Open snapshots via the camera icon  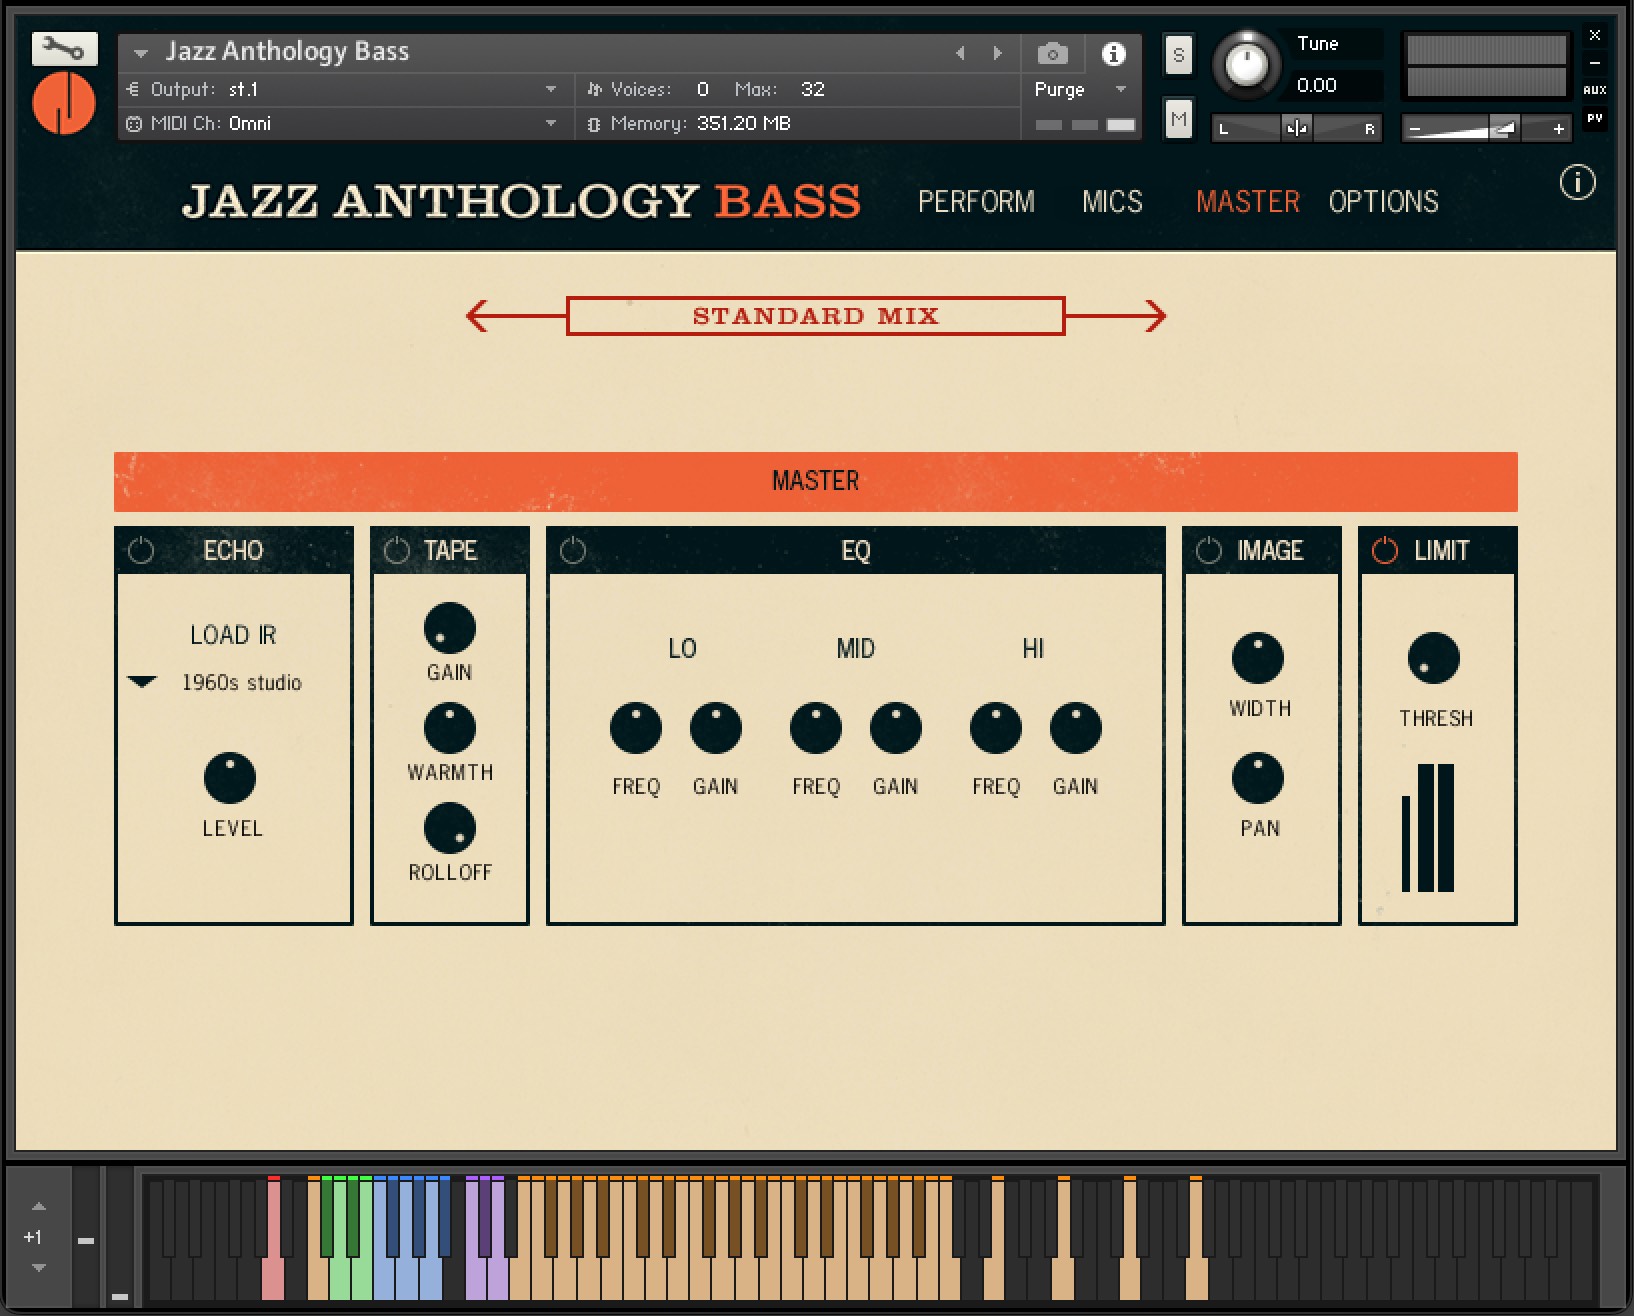click(x=1052, y=53)
